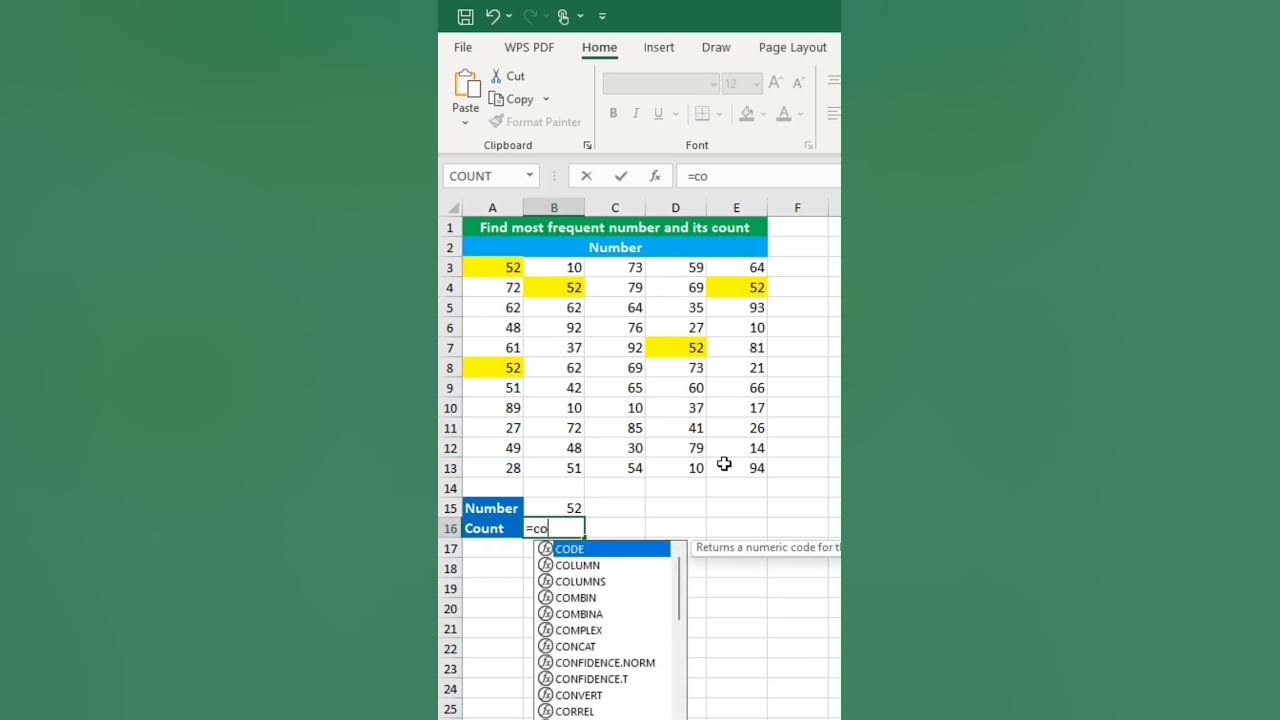The image size is (1280, 720).
Task: Select the CONVERT function suggestion
Action: [603, 695]
